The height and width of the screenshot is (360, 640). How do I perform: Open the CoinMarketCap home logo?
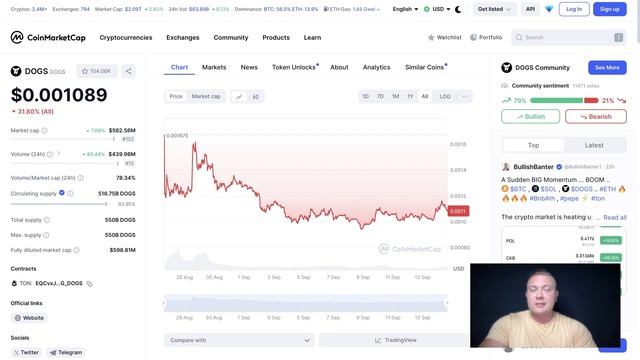48,38
